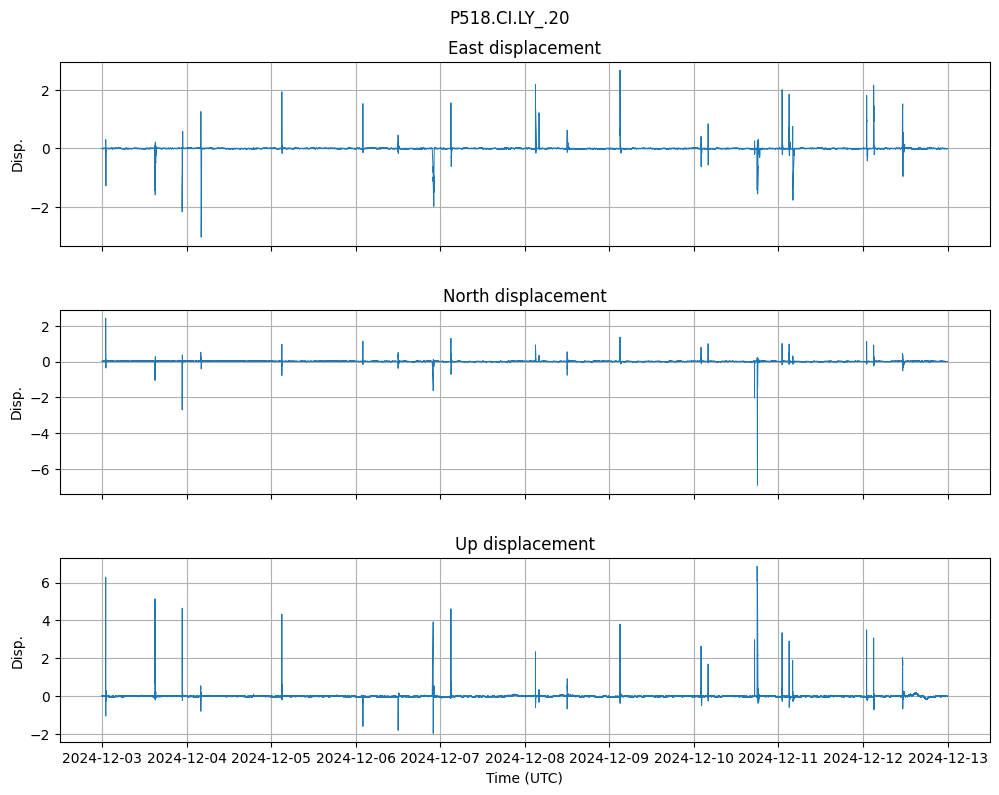Select the North displacement subplot title
The height and width of the screenshot is (795, 999).
[x=524, y=296]
